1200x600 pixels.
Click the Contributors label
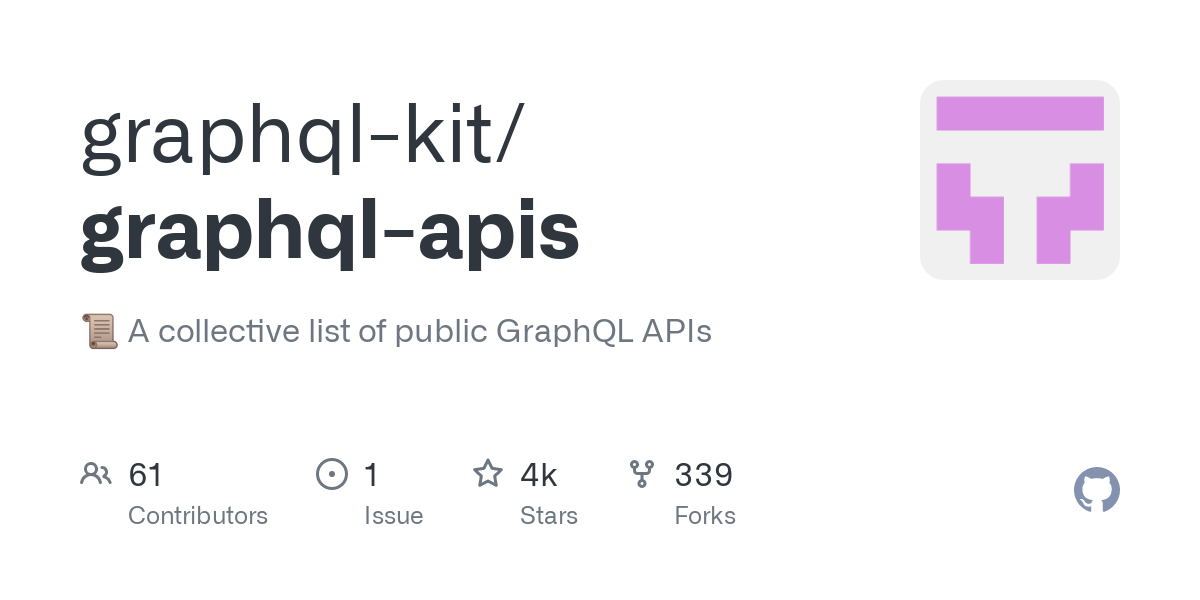pos(198,516)
